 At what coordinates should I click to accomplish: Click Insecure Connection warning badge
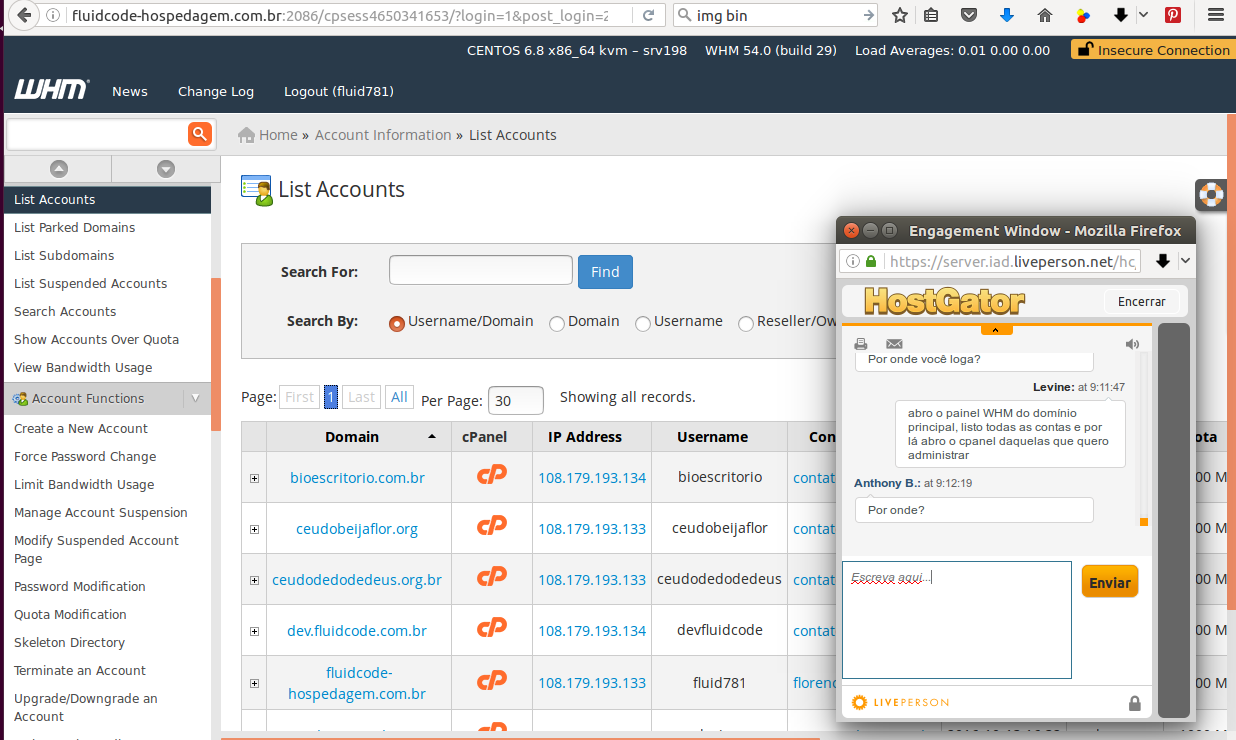tap(1151, 50)
